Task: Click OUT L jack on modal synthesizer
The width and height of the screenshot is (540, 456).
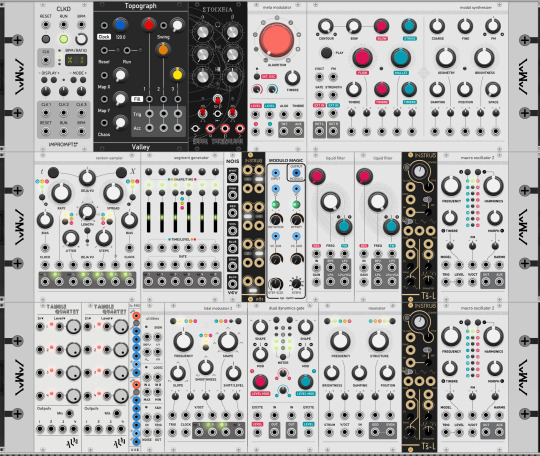Action: (x=319, y=131)
